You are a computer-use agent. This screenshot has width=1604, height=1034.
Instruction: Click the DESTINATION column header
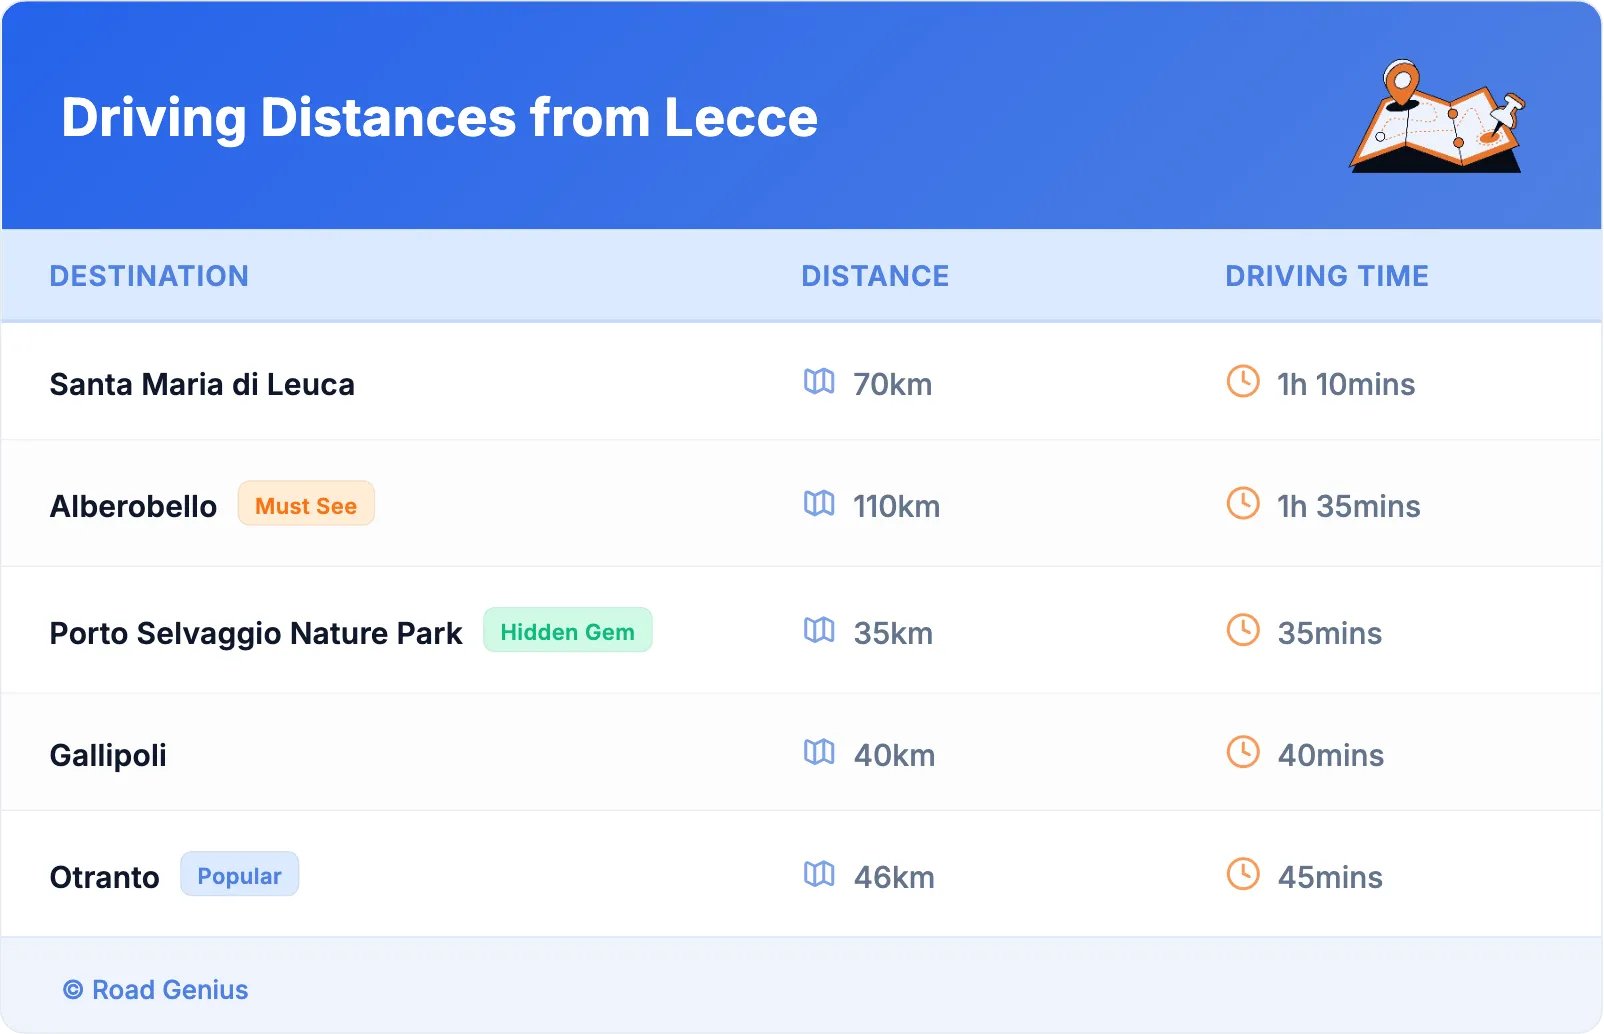(149, 276)
